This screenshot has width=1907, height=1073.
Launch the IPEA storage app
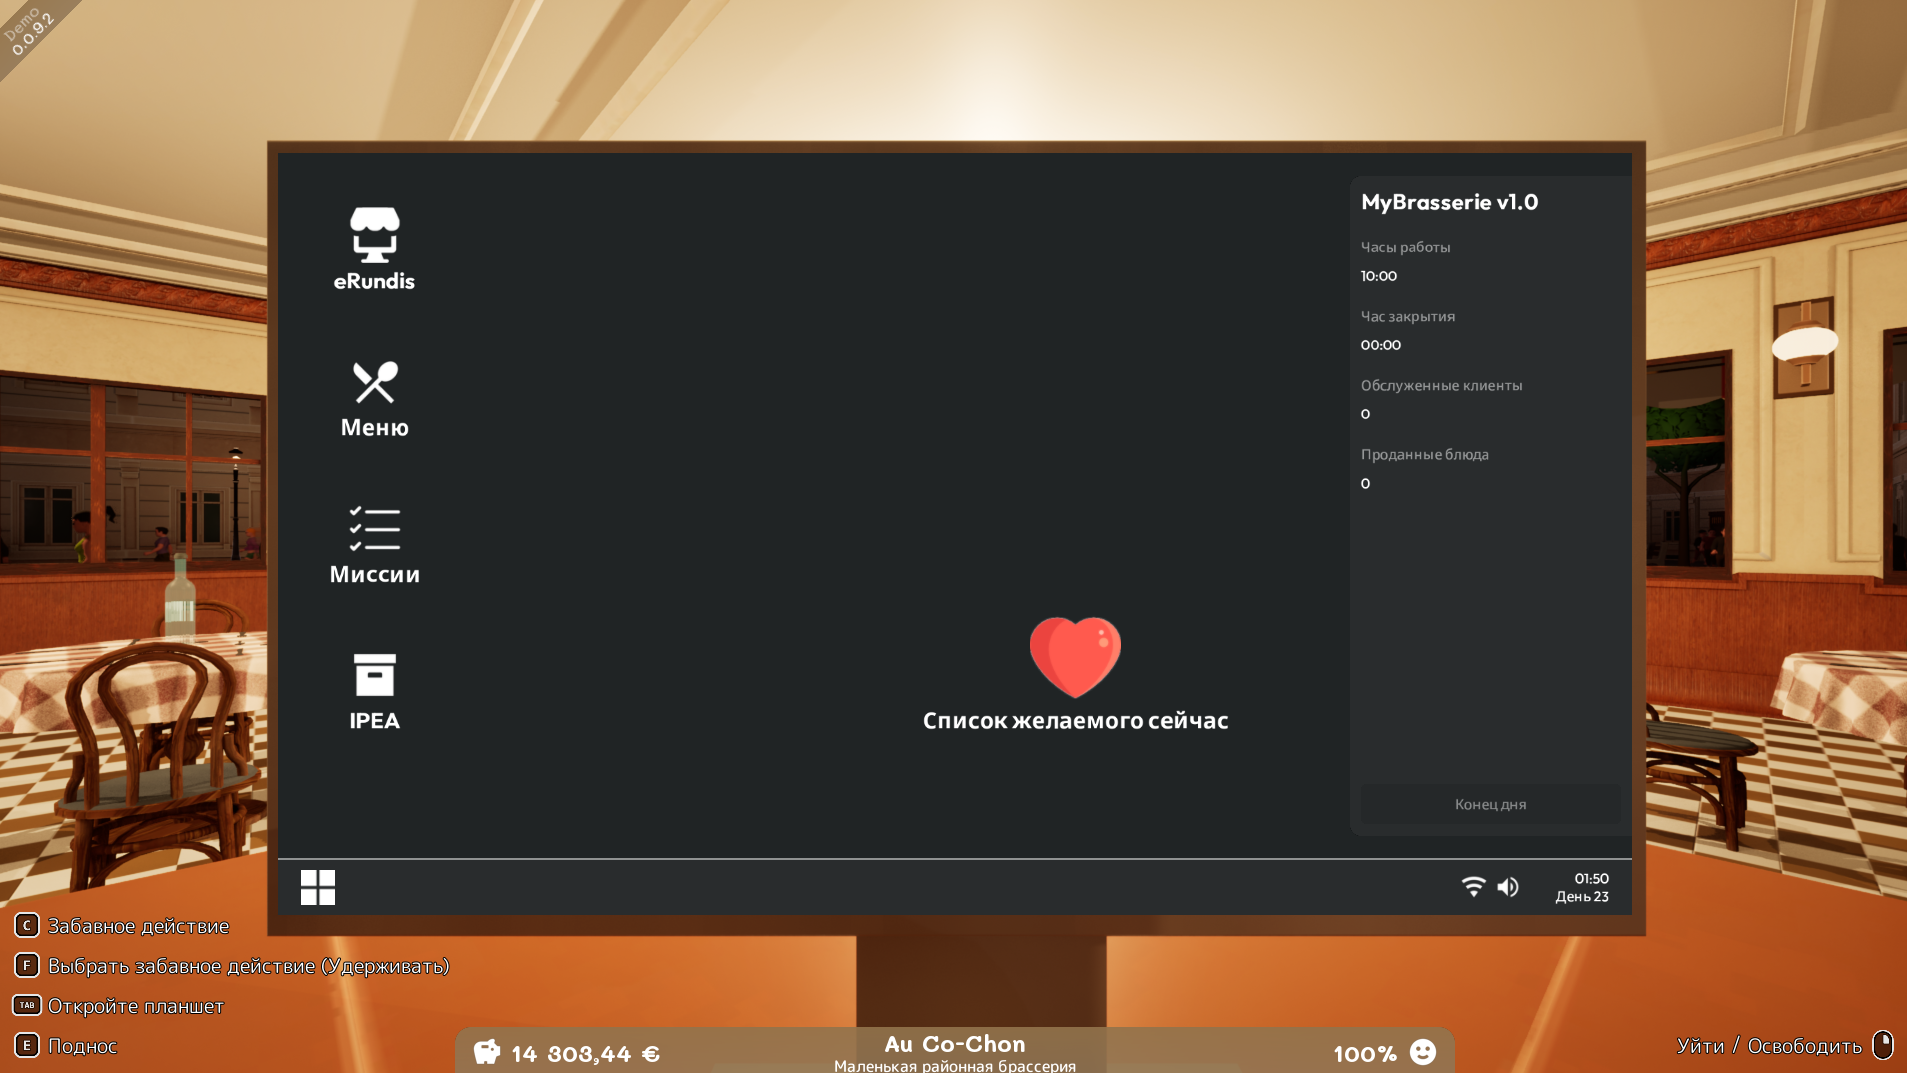click(374, 692)
